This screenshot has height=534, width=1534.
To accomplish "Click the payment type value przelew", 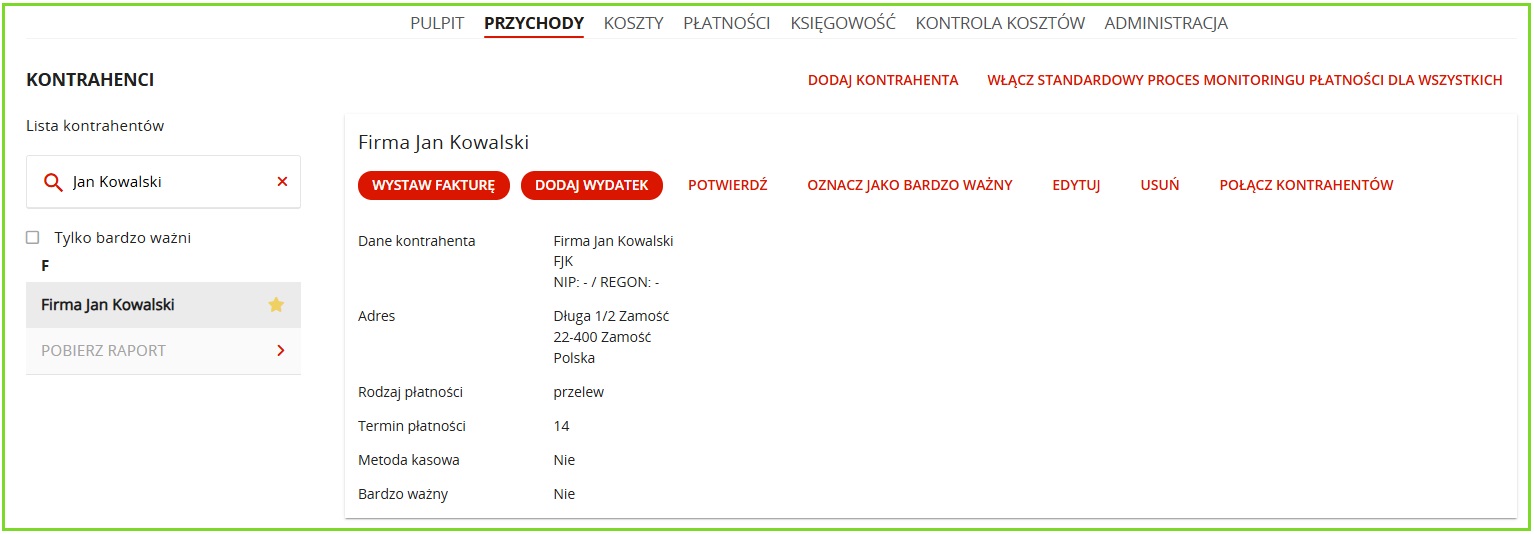I will (578, 392).
